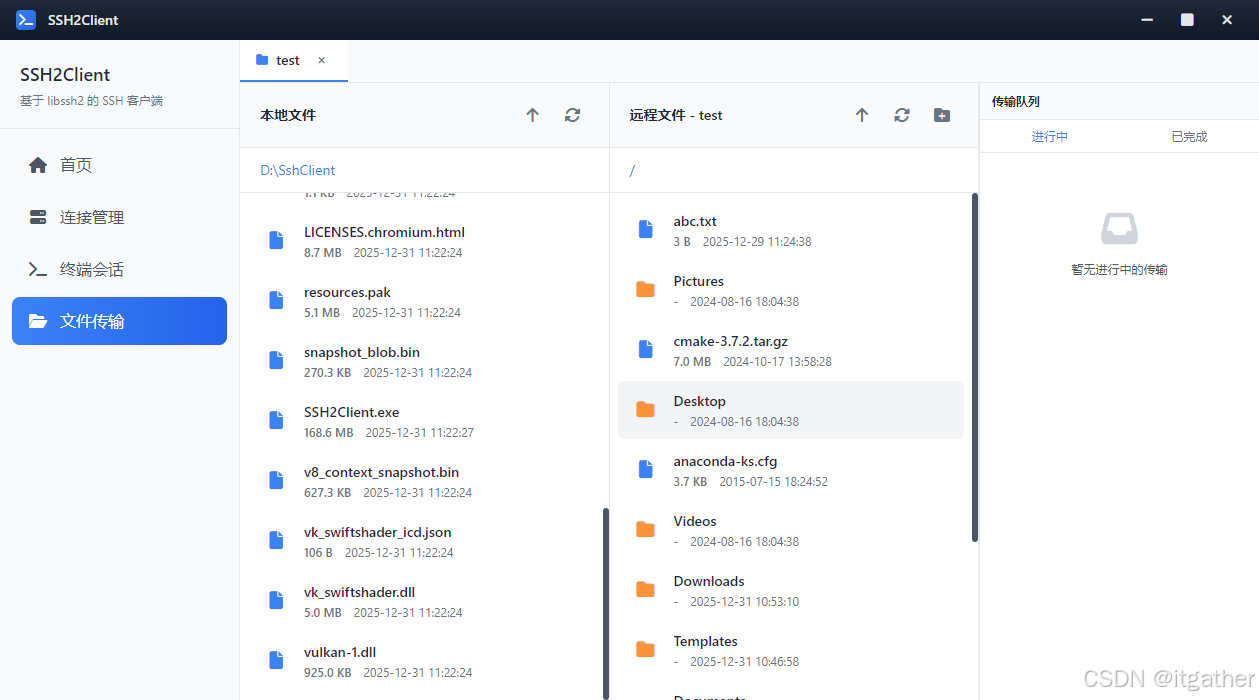
Task: Click the file icon of SSH2Client.exe
Action: [x=276, y=420]
